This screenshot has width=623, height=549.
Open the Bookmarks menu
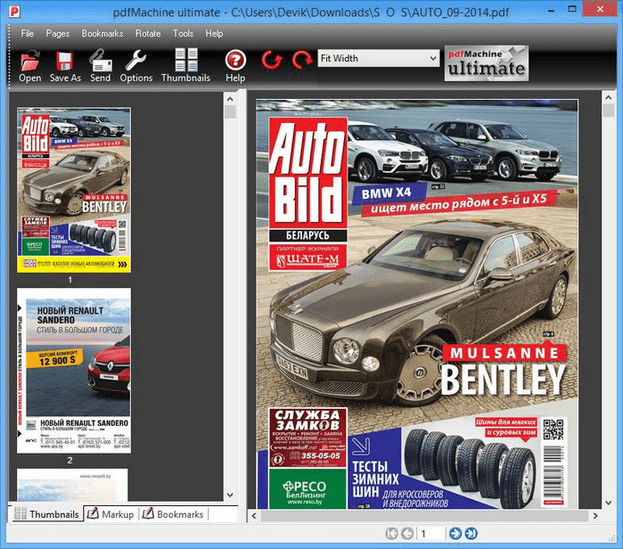pyautogui.click(x=103, y=33)
